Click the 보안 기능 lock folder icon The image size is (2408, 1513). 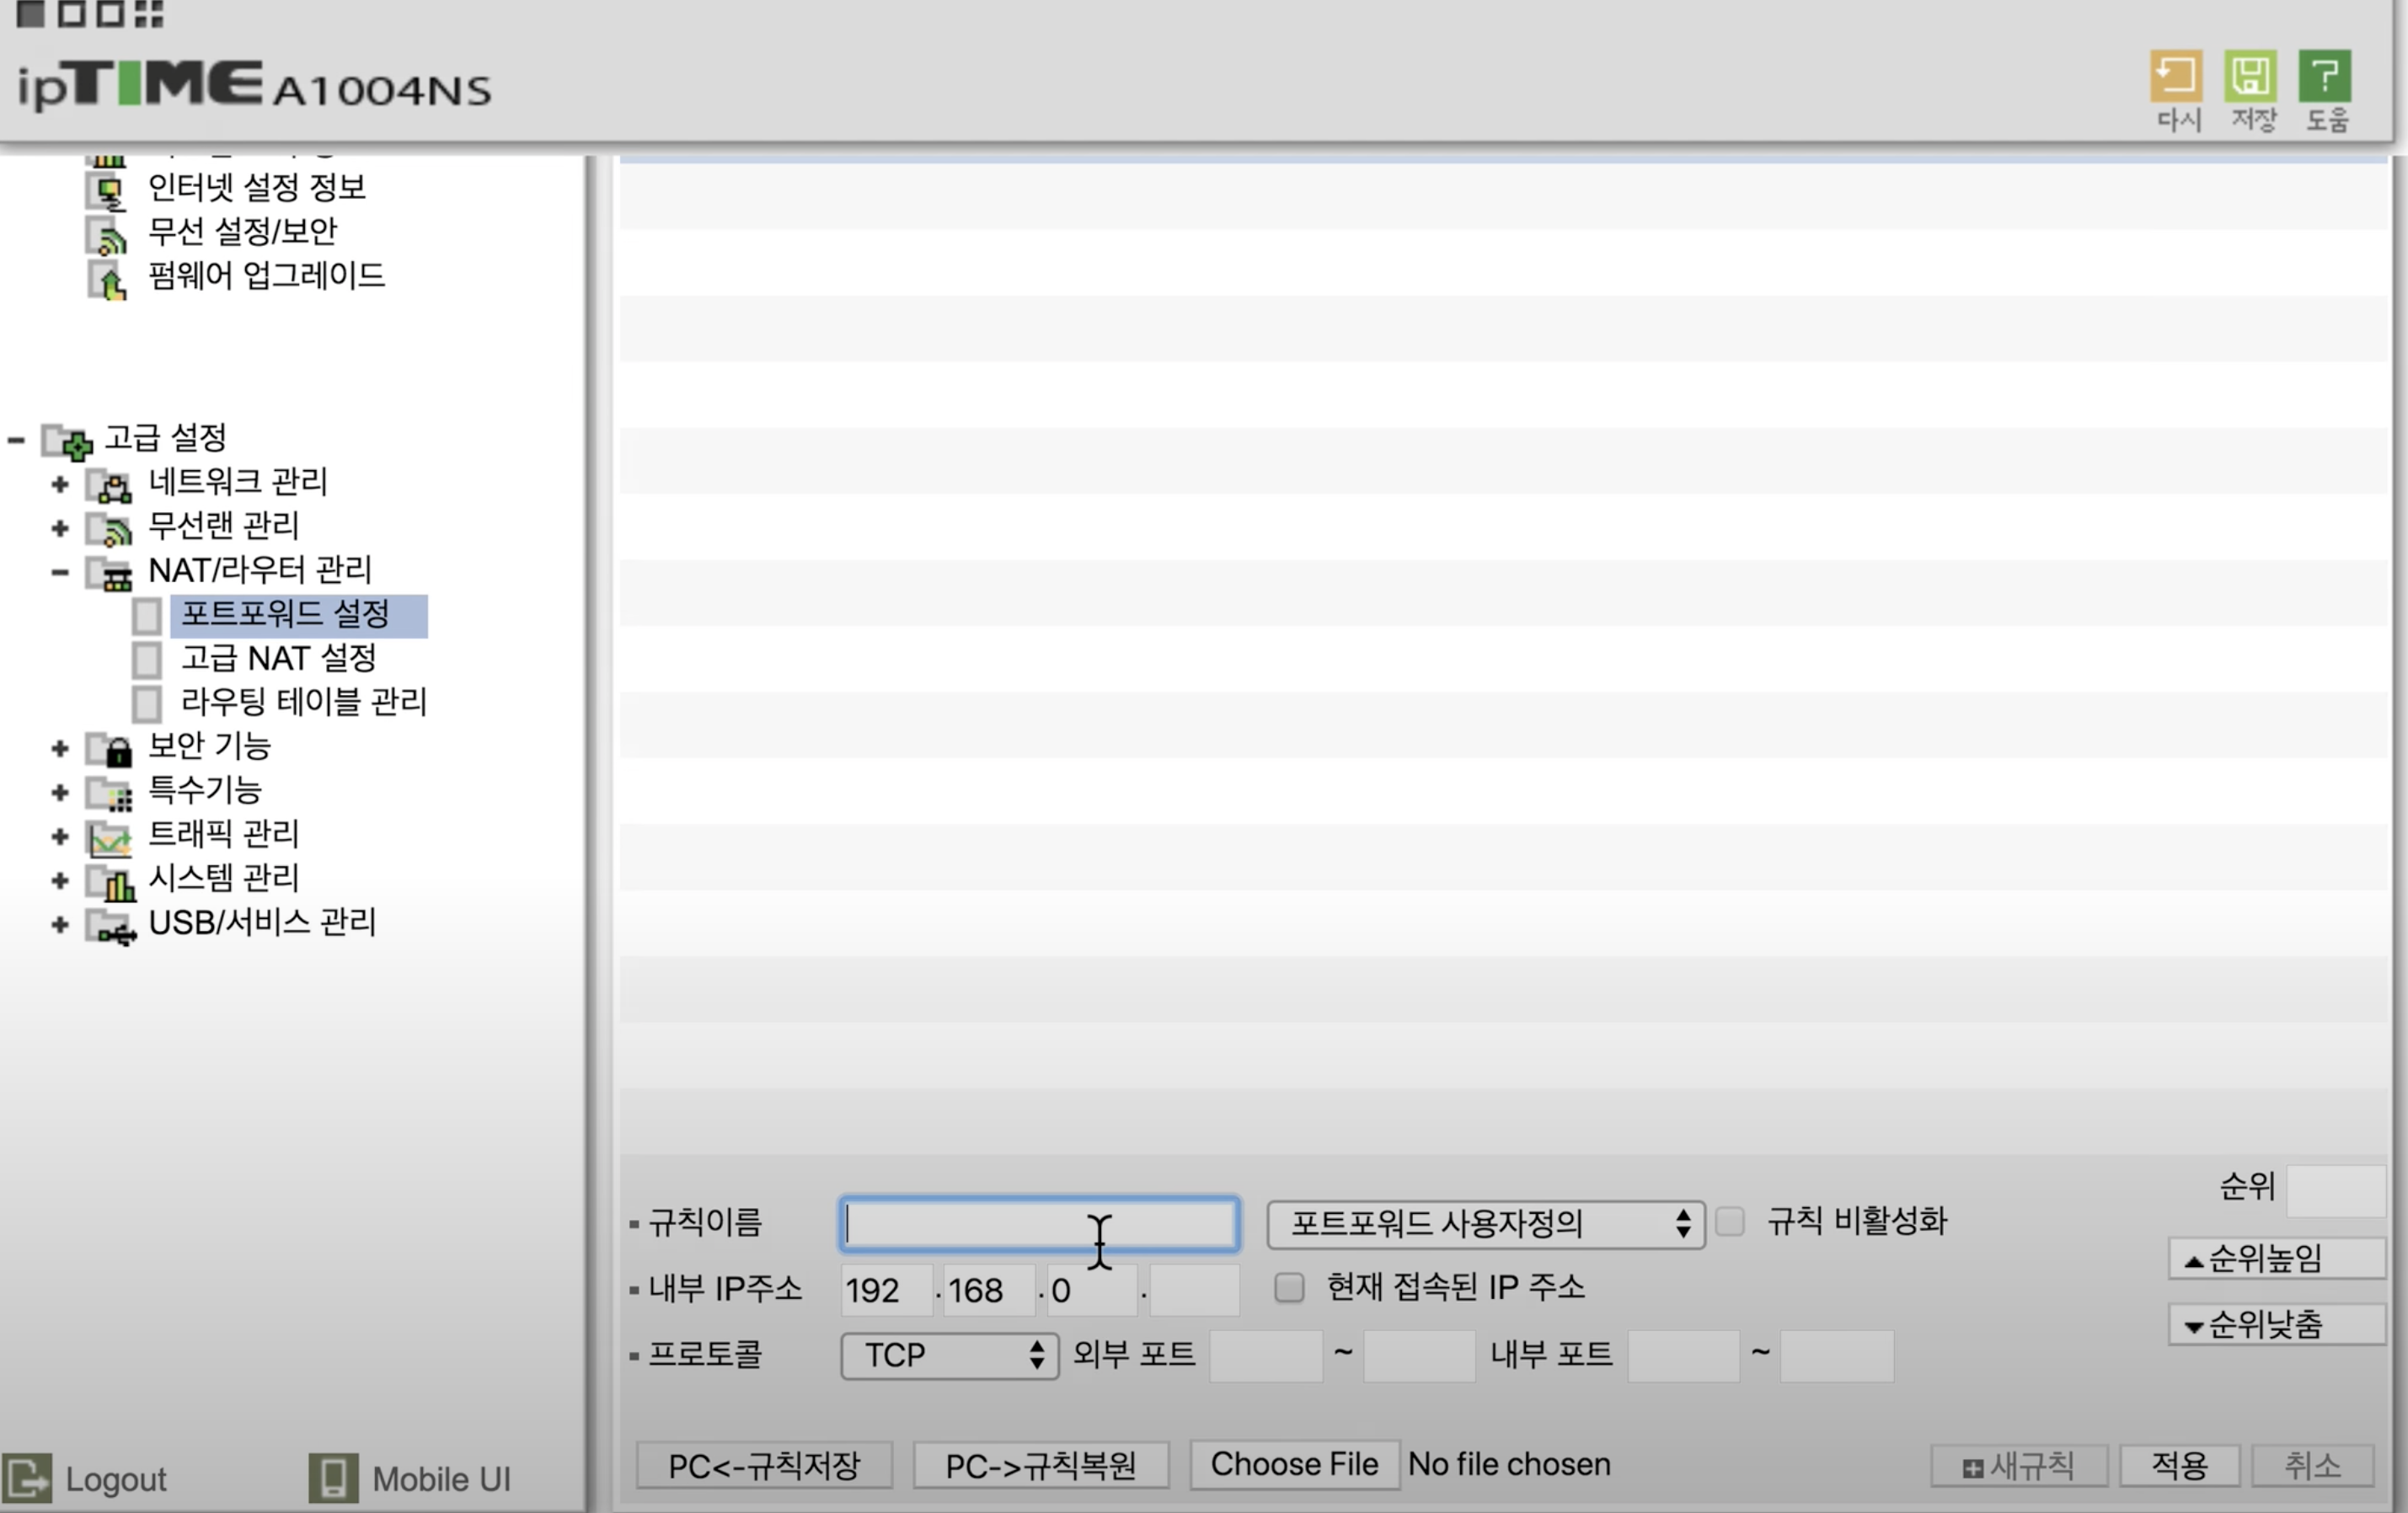(x=110, y=748)
